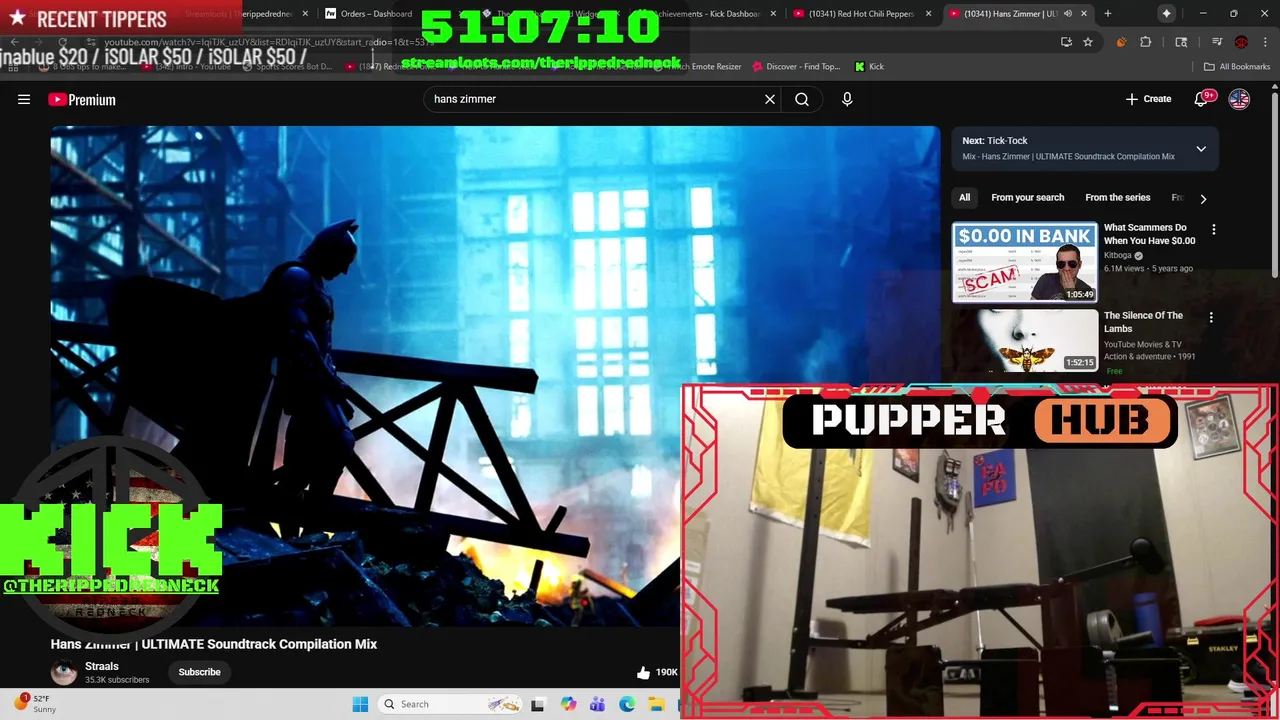Close the Hans Zimmer browser tab
The height and width of the screenshot is (720, 1280).
pyautogui.click(x=1083, y=14)
